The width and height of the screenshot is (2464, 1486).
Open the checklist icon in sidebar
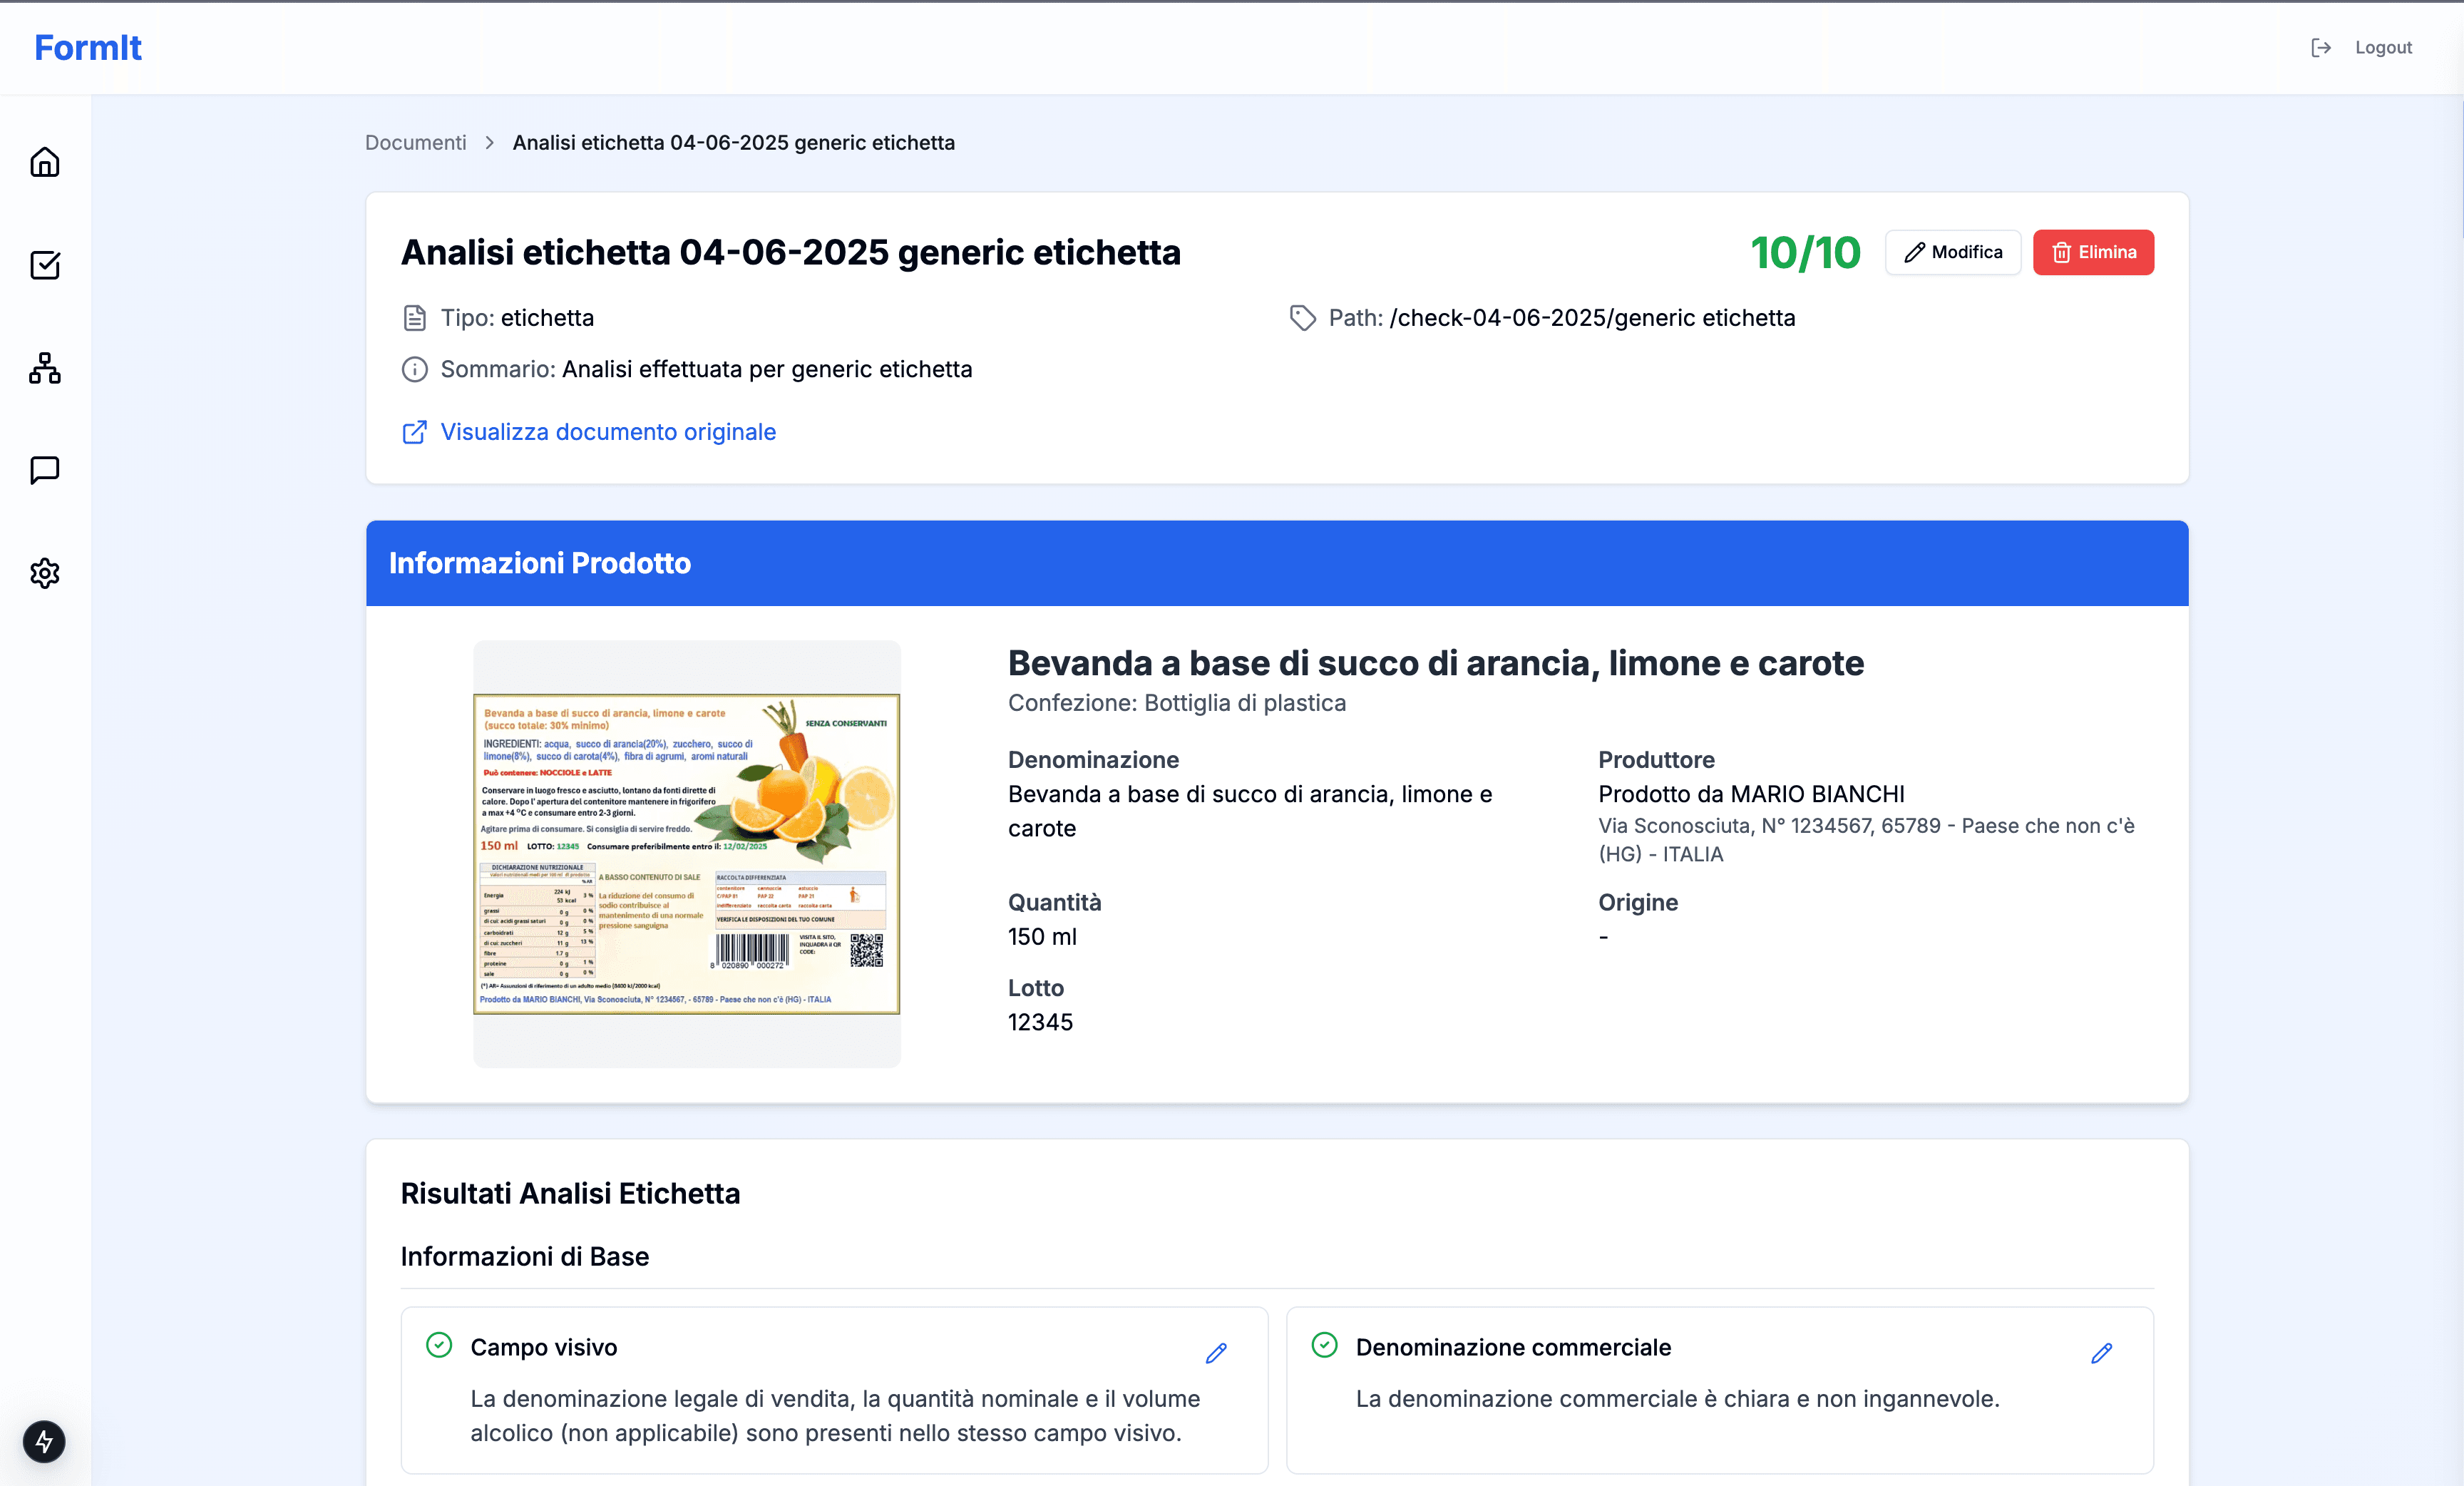[x=45, y=265]
